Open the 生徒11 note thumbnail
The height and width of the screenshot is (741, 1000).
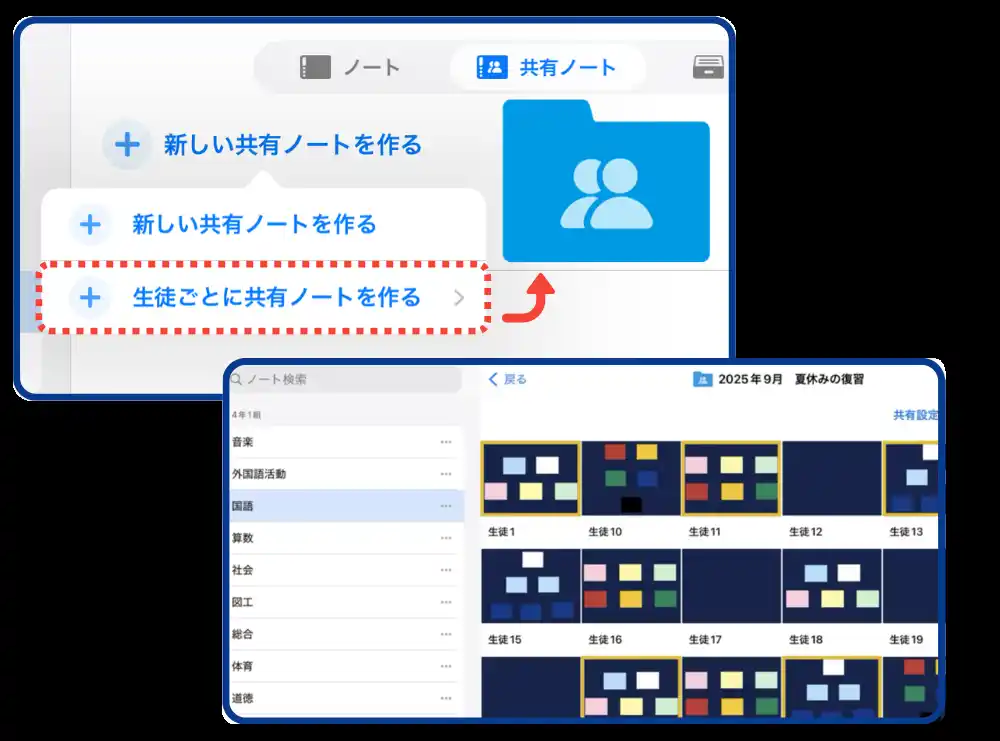tap(731, 478)
